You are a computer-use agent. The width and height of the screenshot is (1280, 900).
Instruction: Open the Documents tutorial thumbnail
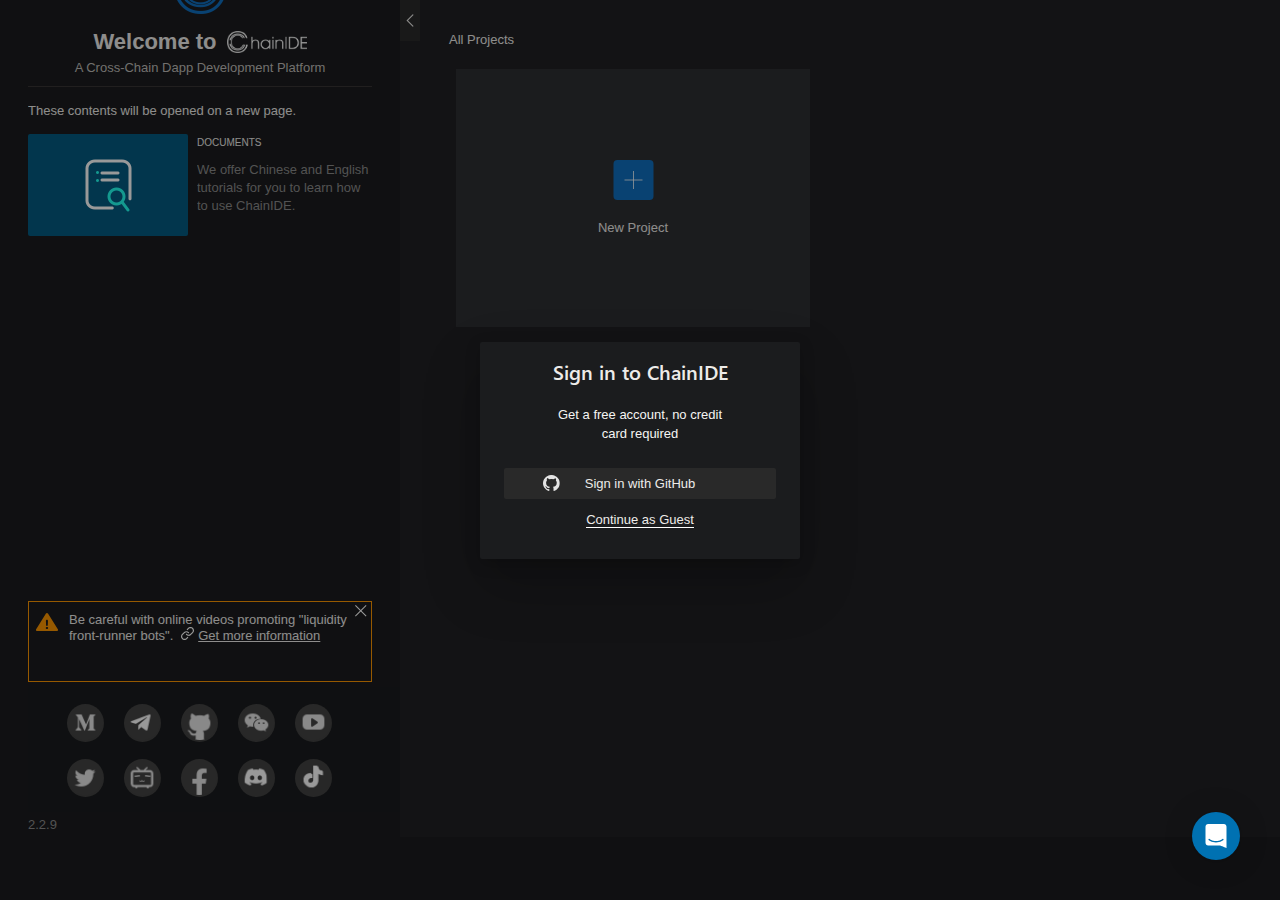(108, 185)
